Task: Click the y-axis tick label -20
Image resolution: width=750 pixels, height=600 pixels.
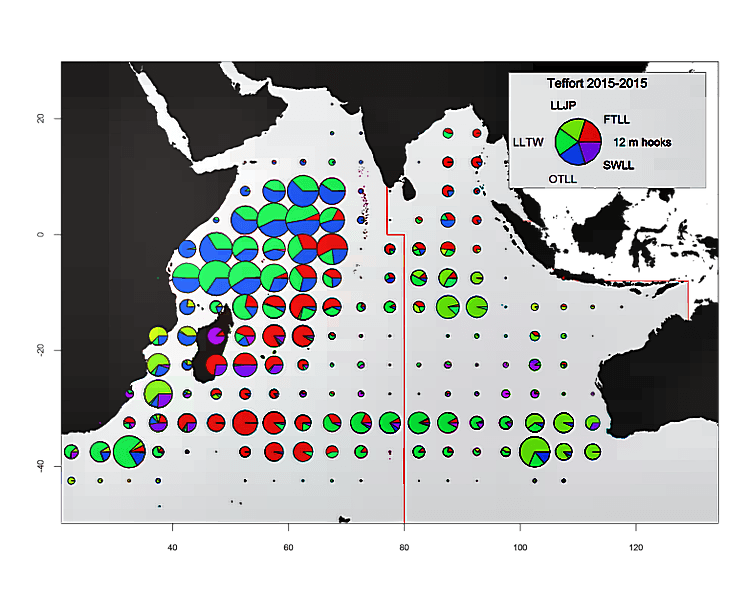Action: coord(41,350)
